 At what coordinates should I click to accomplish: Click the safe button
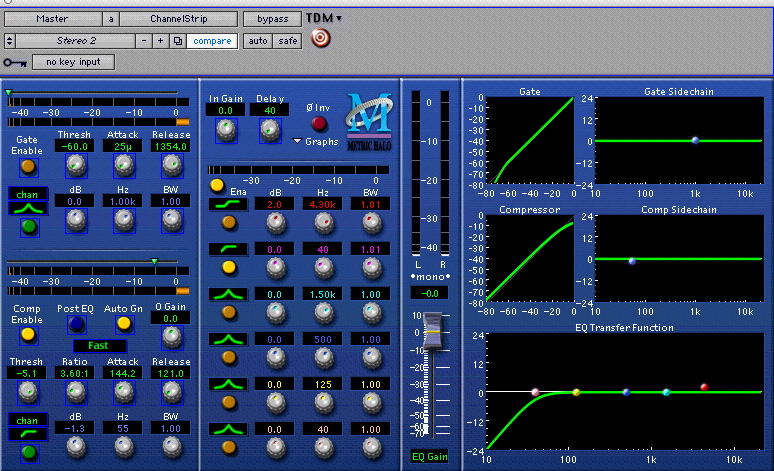coord(287,41)
